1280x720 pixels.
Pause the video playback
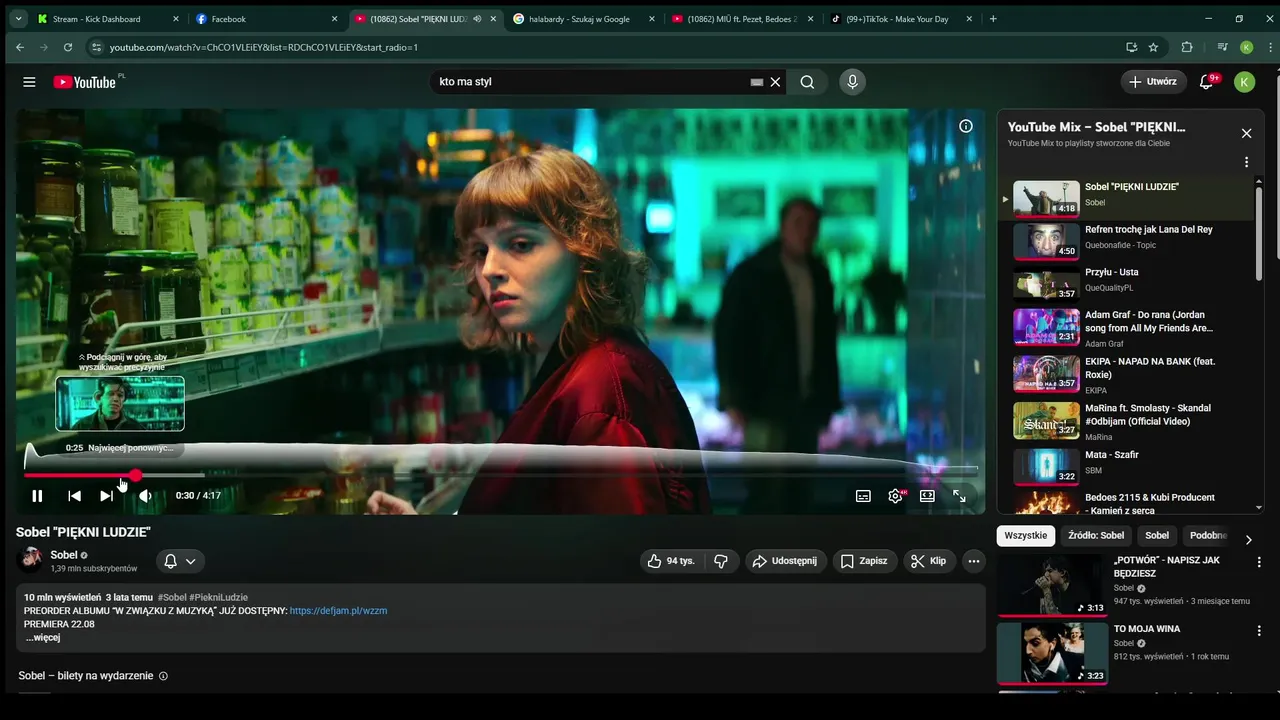[37, 496]
